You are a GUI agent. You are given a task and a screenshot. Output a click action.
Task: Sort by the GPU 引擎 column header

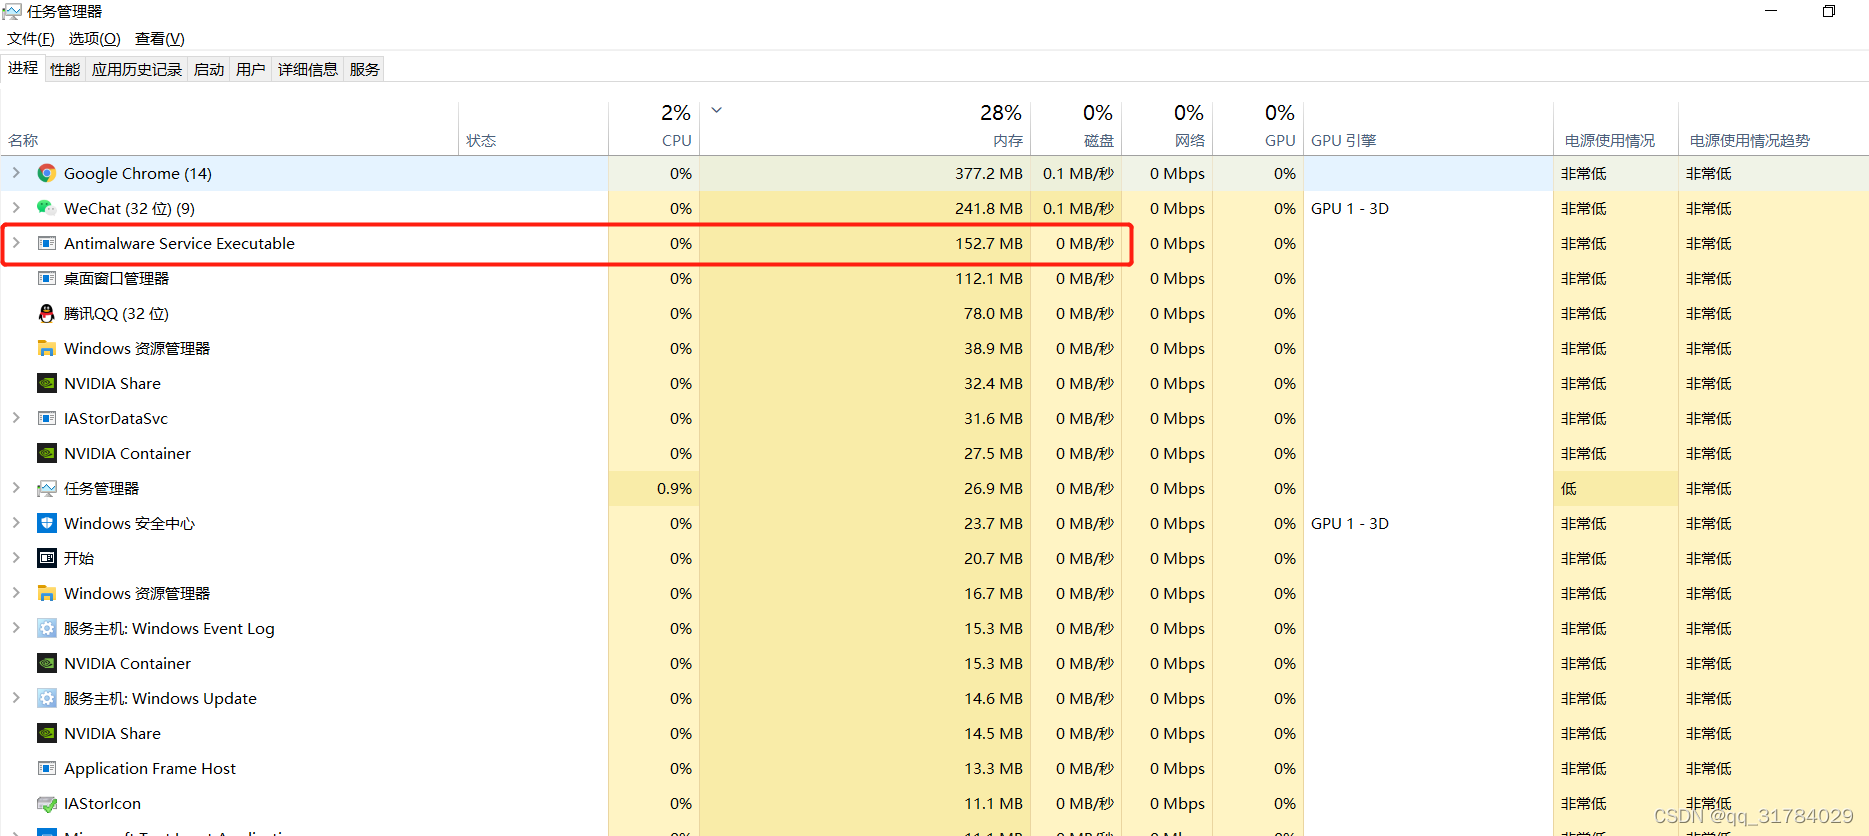(1428, 128)
